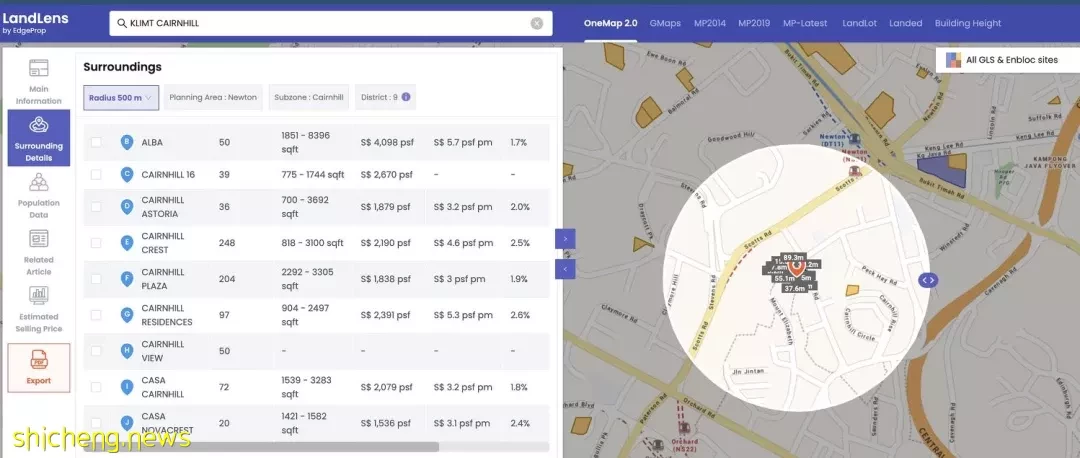1080x458 pixels.
Task: Click CAIRNHILL PLAZA rent S$ 3 psf pm
Action: [x=459, y=279]
